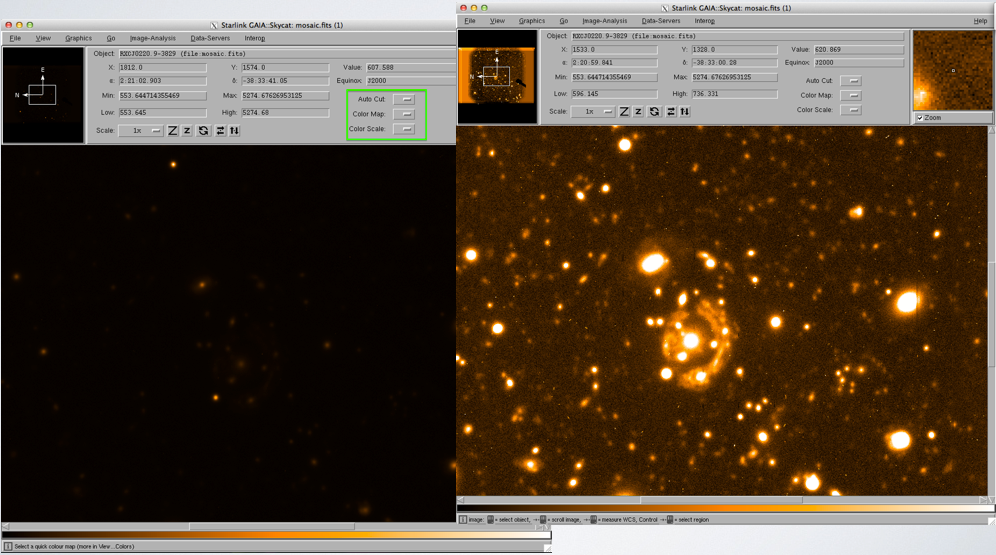
Task: Open Auto Cut dropdown in left window
Action: pos(406,100)
